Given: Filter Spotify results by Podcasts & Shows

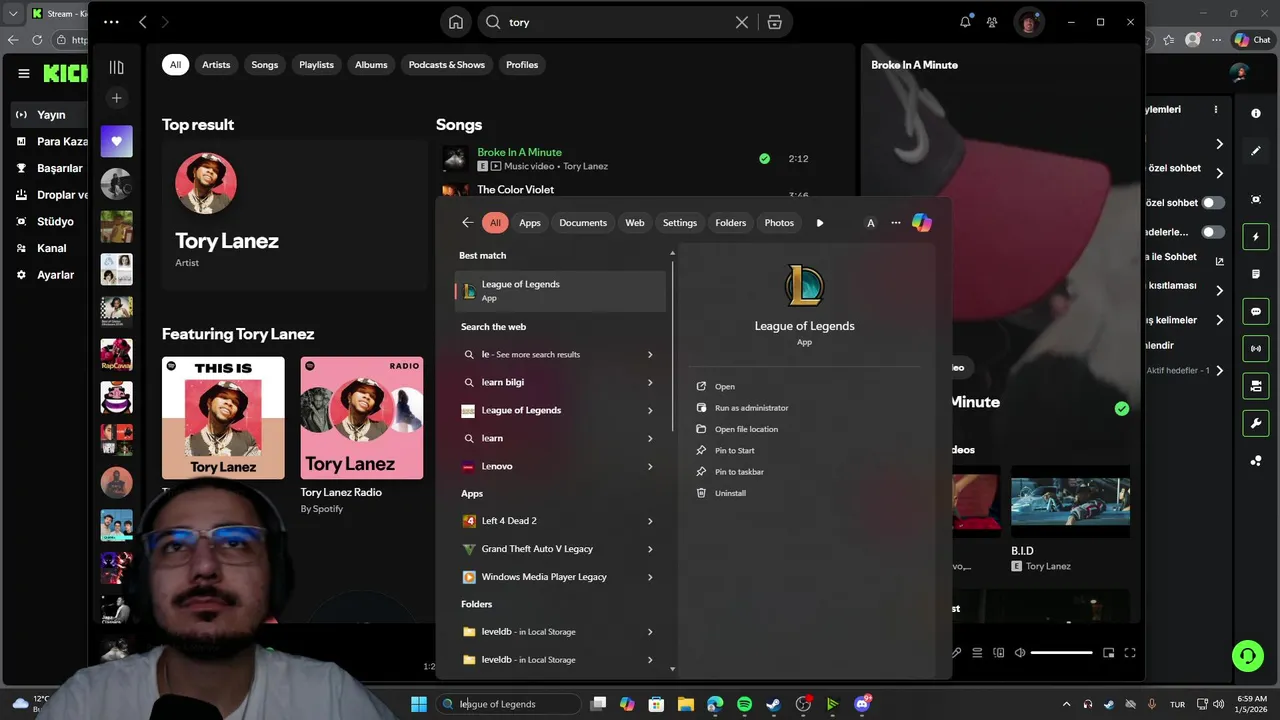Looking at the screenshot, I should coord(447,65).
